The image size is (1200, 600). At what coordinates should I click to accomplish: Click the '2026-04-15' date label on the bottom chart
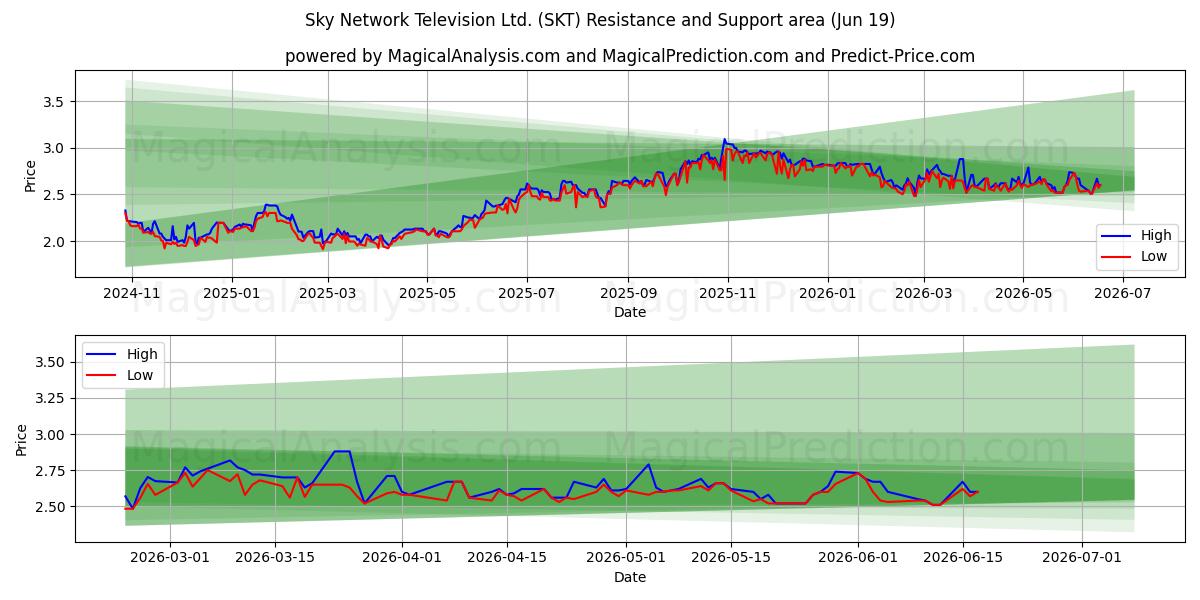508,558
